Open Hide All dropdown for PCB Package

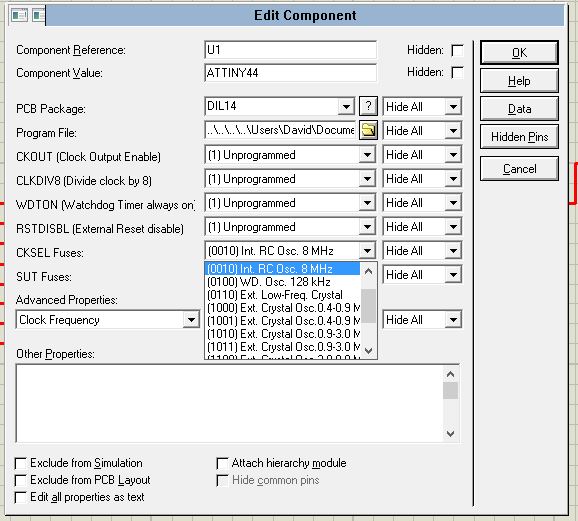tap(453, 107)
